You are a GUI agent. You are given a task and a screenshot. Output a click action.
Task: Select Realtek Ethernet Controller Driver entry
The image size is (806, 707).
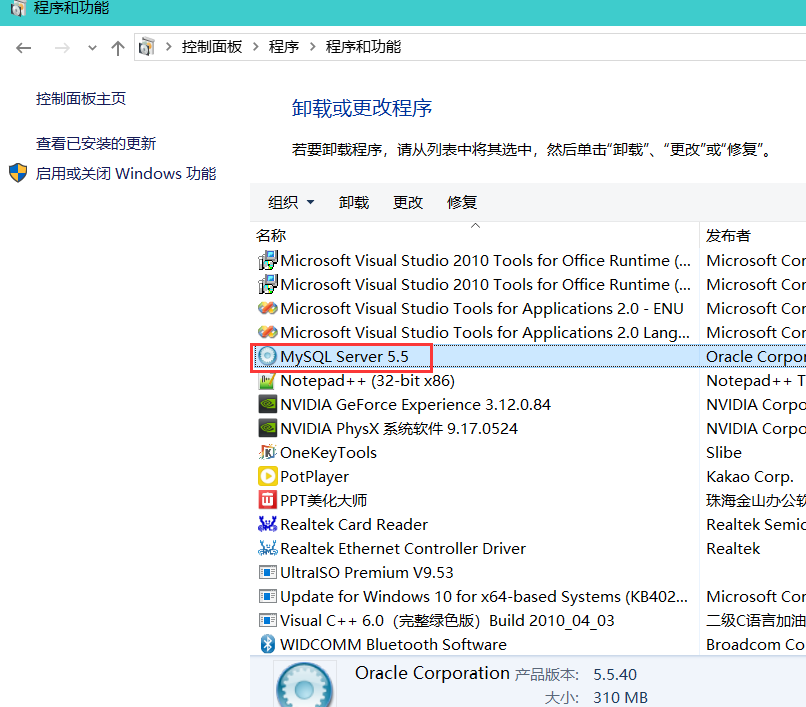(403, 548)
